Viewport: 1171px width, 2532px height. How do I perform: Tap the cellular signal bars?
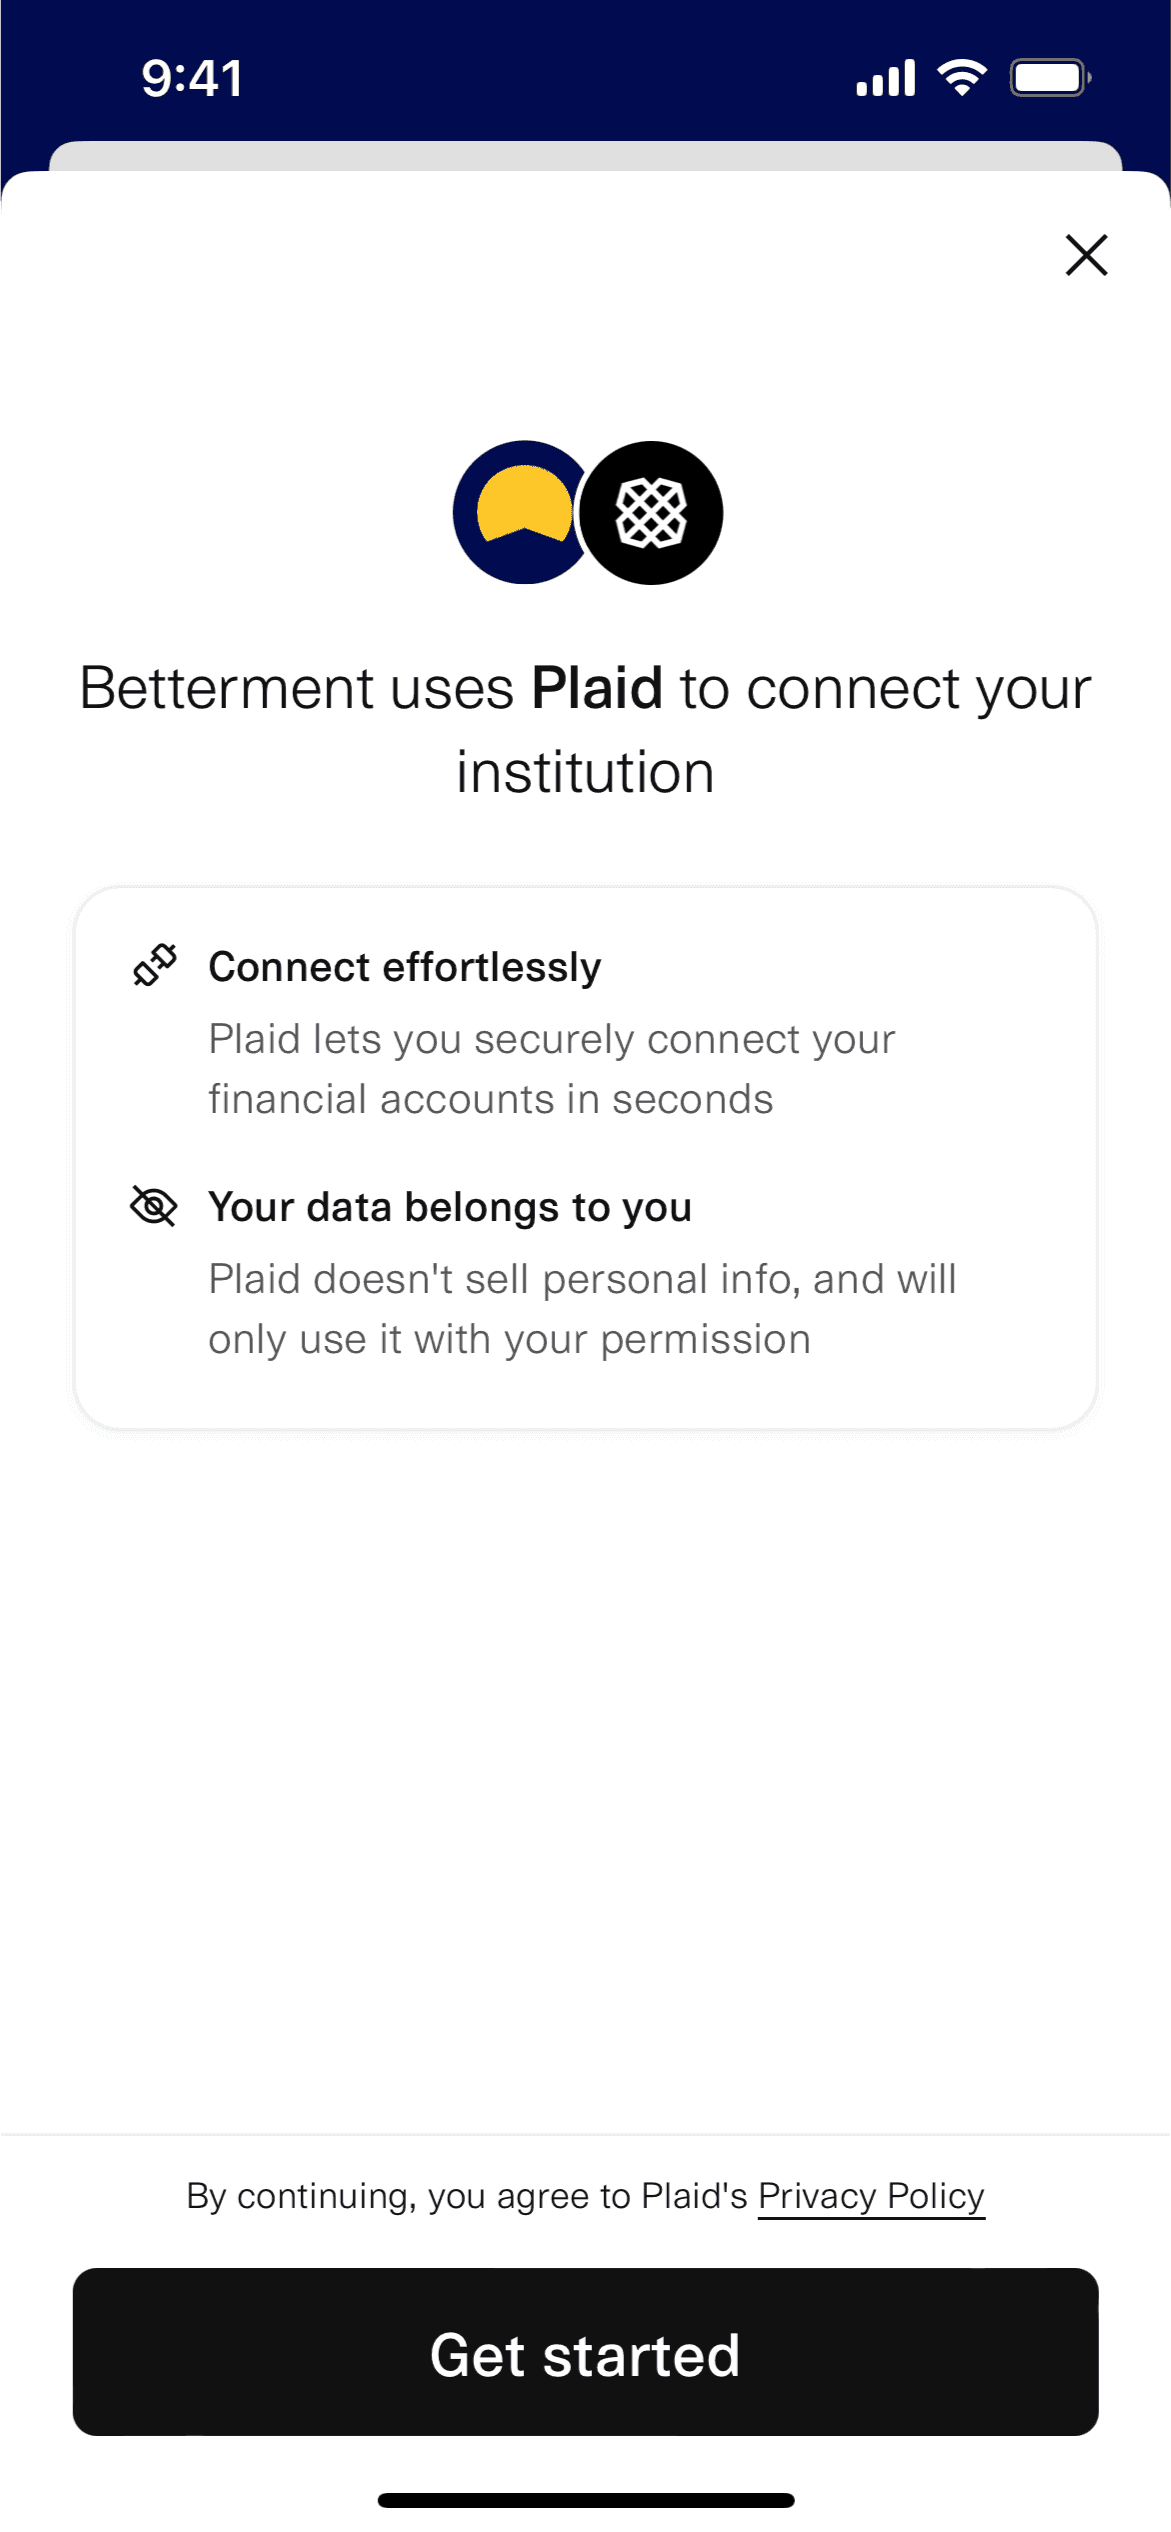(886, 78)
